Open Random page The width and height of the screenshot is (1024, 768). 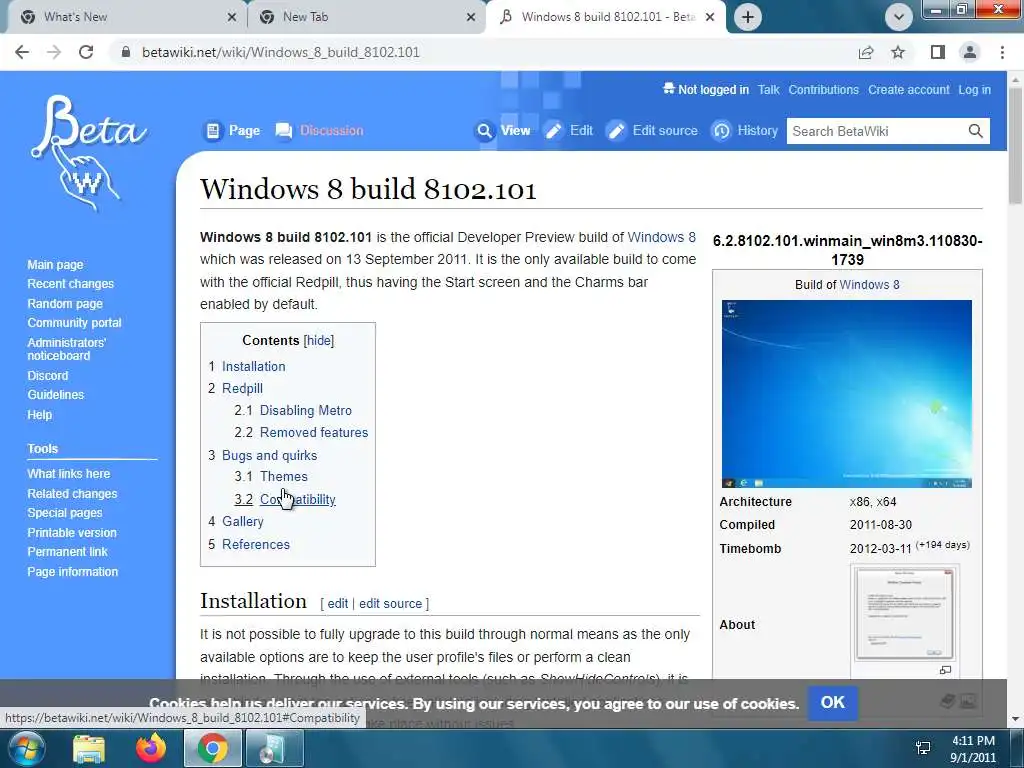pos(65,304)
